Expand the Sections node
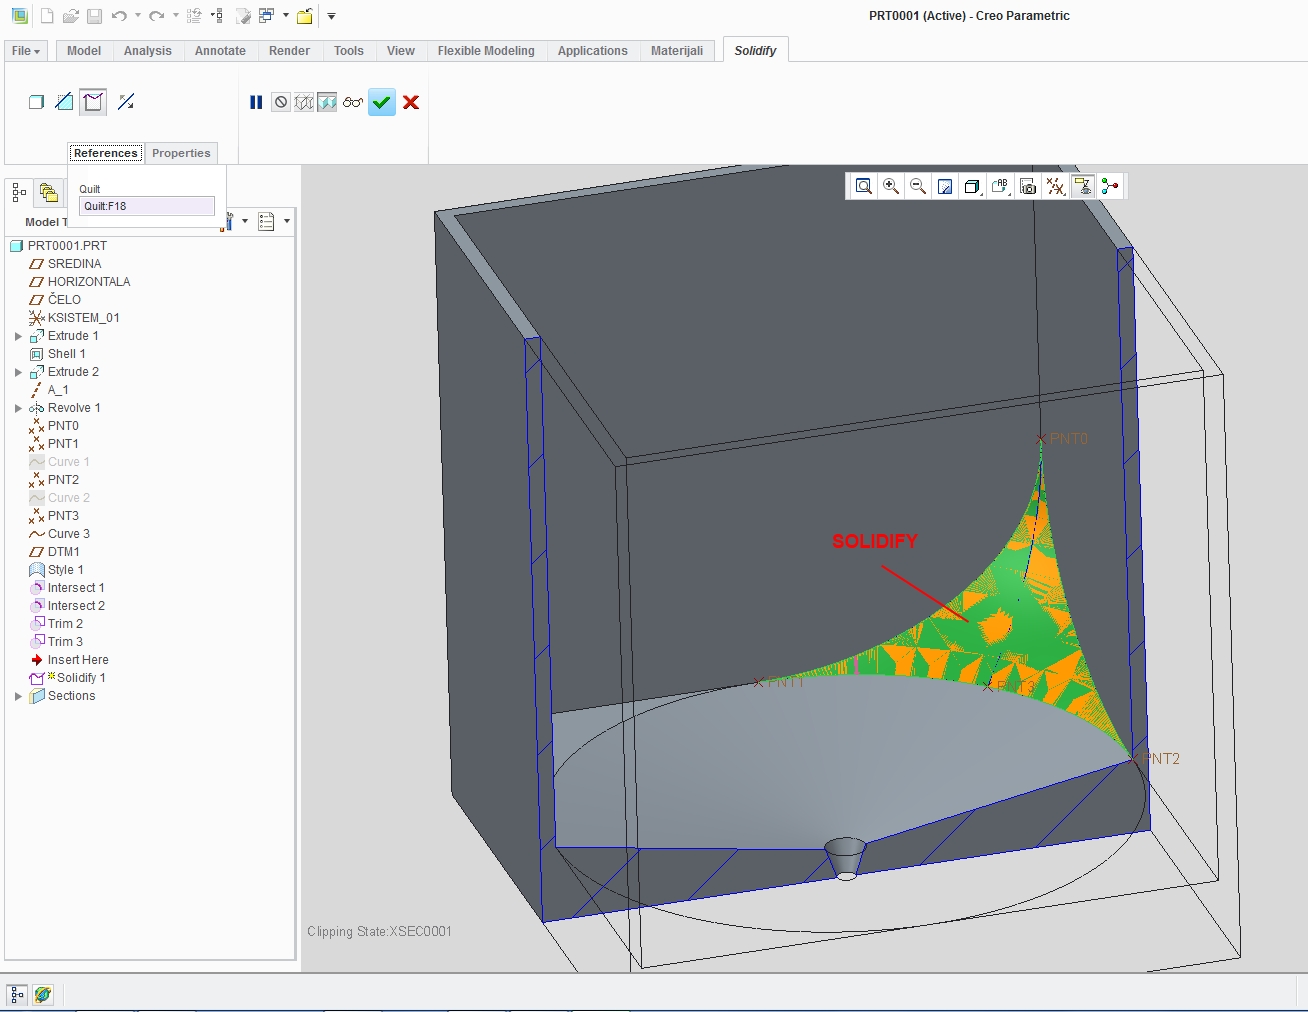The height and width of the screenshot is (1012, 1308). click(x=18, y=696)
